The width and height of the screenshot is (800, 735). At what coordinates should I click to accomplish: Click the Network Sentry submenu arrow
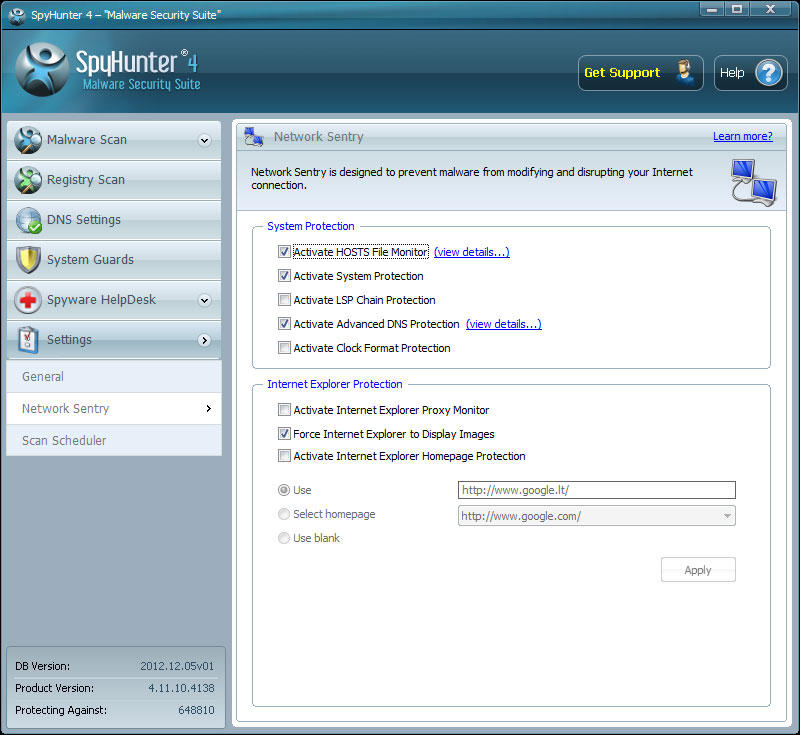click(208, 409)
